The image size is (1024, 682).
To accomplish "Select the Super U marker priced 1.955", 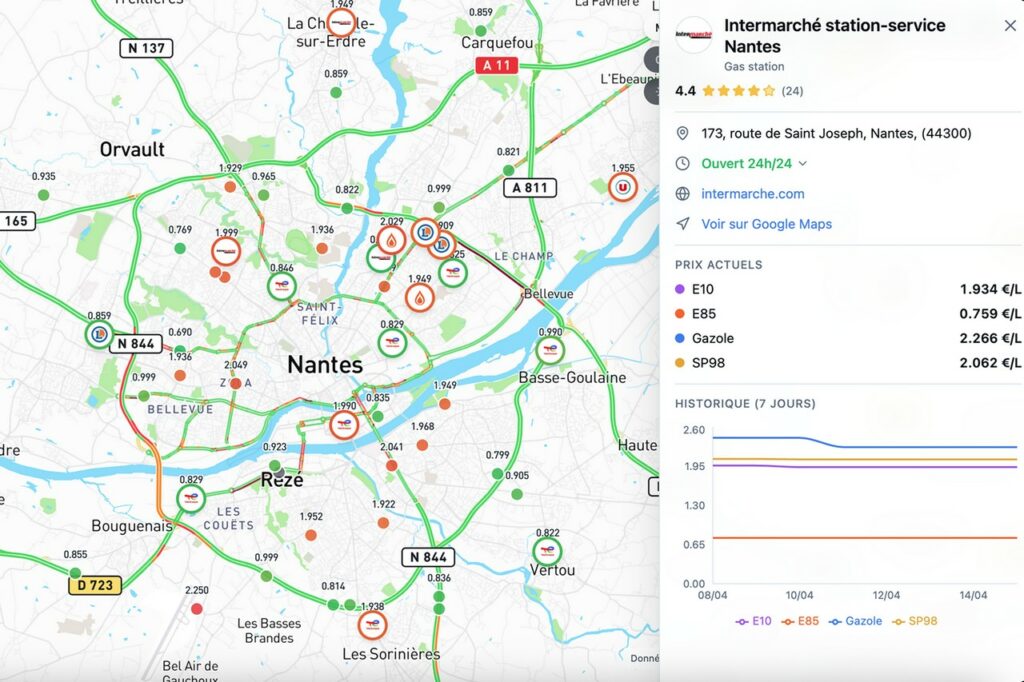I will (x=623, y=187).
